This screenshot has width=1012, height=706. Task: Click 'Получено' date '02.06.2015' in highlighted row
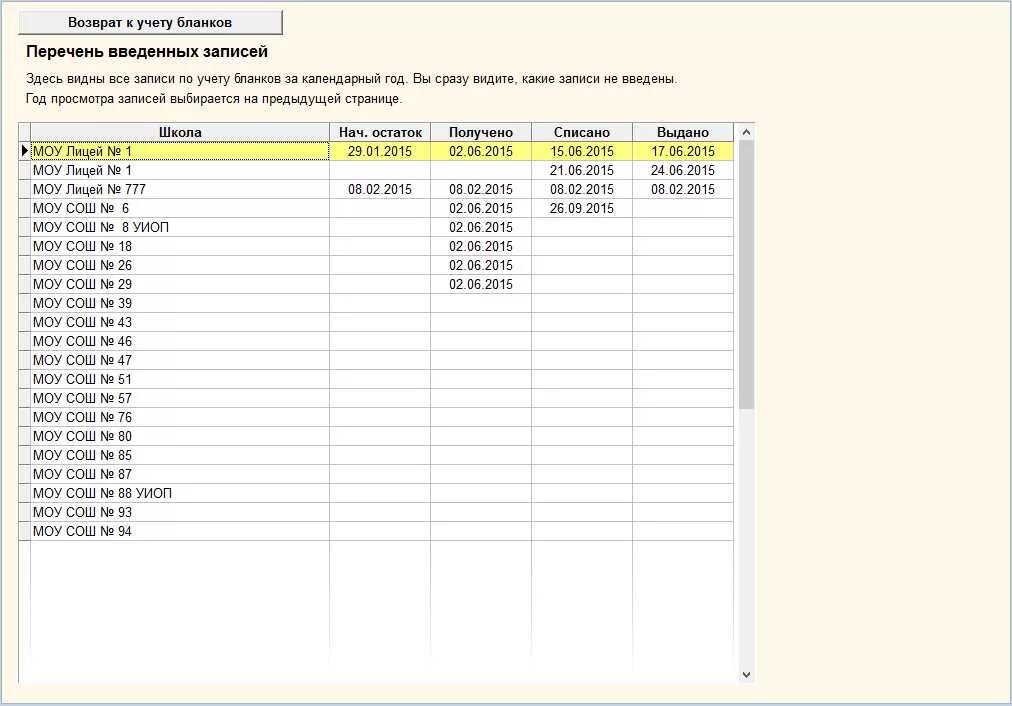coord(481,152)
